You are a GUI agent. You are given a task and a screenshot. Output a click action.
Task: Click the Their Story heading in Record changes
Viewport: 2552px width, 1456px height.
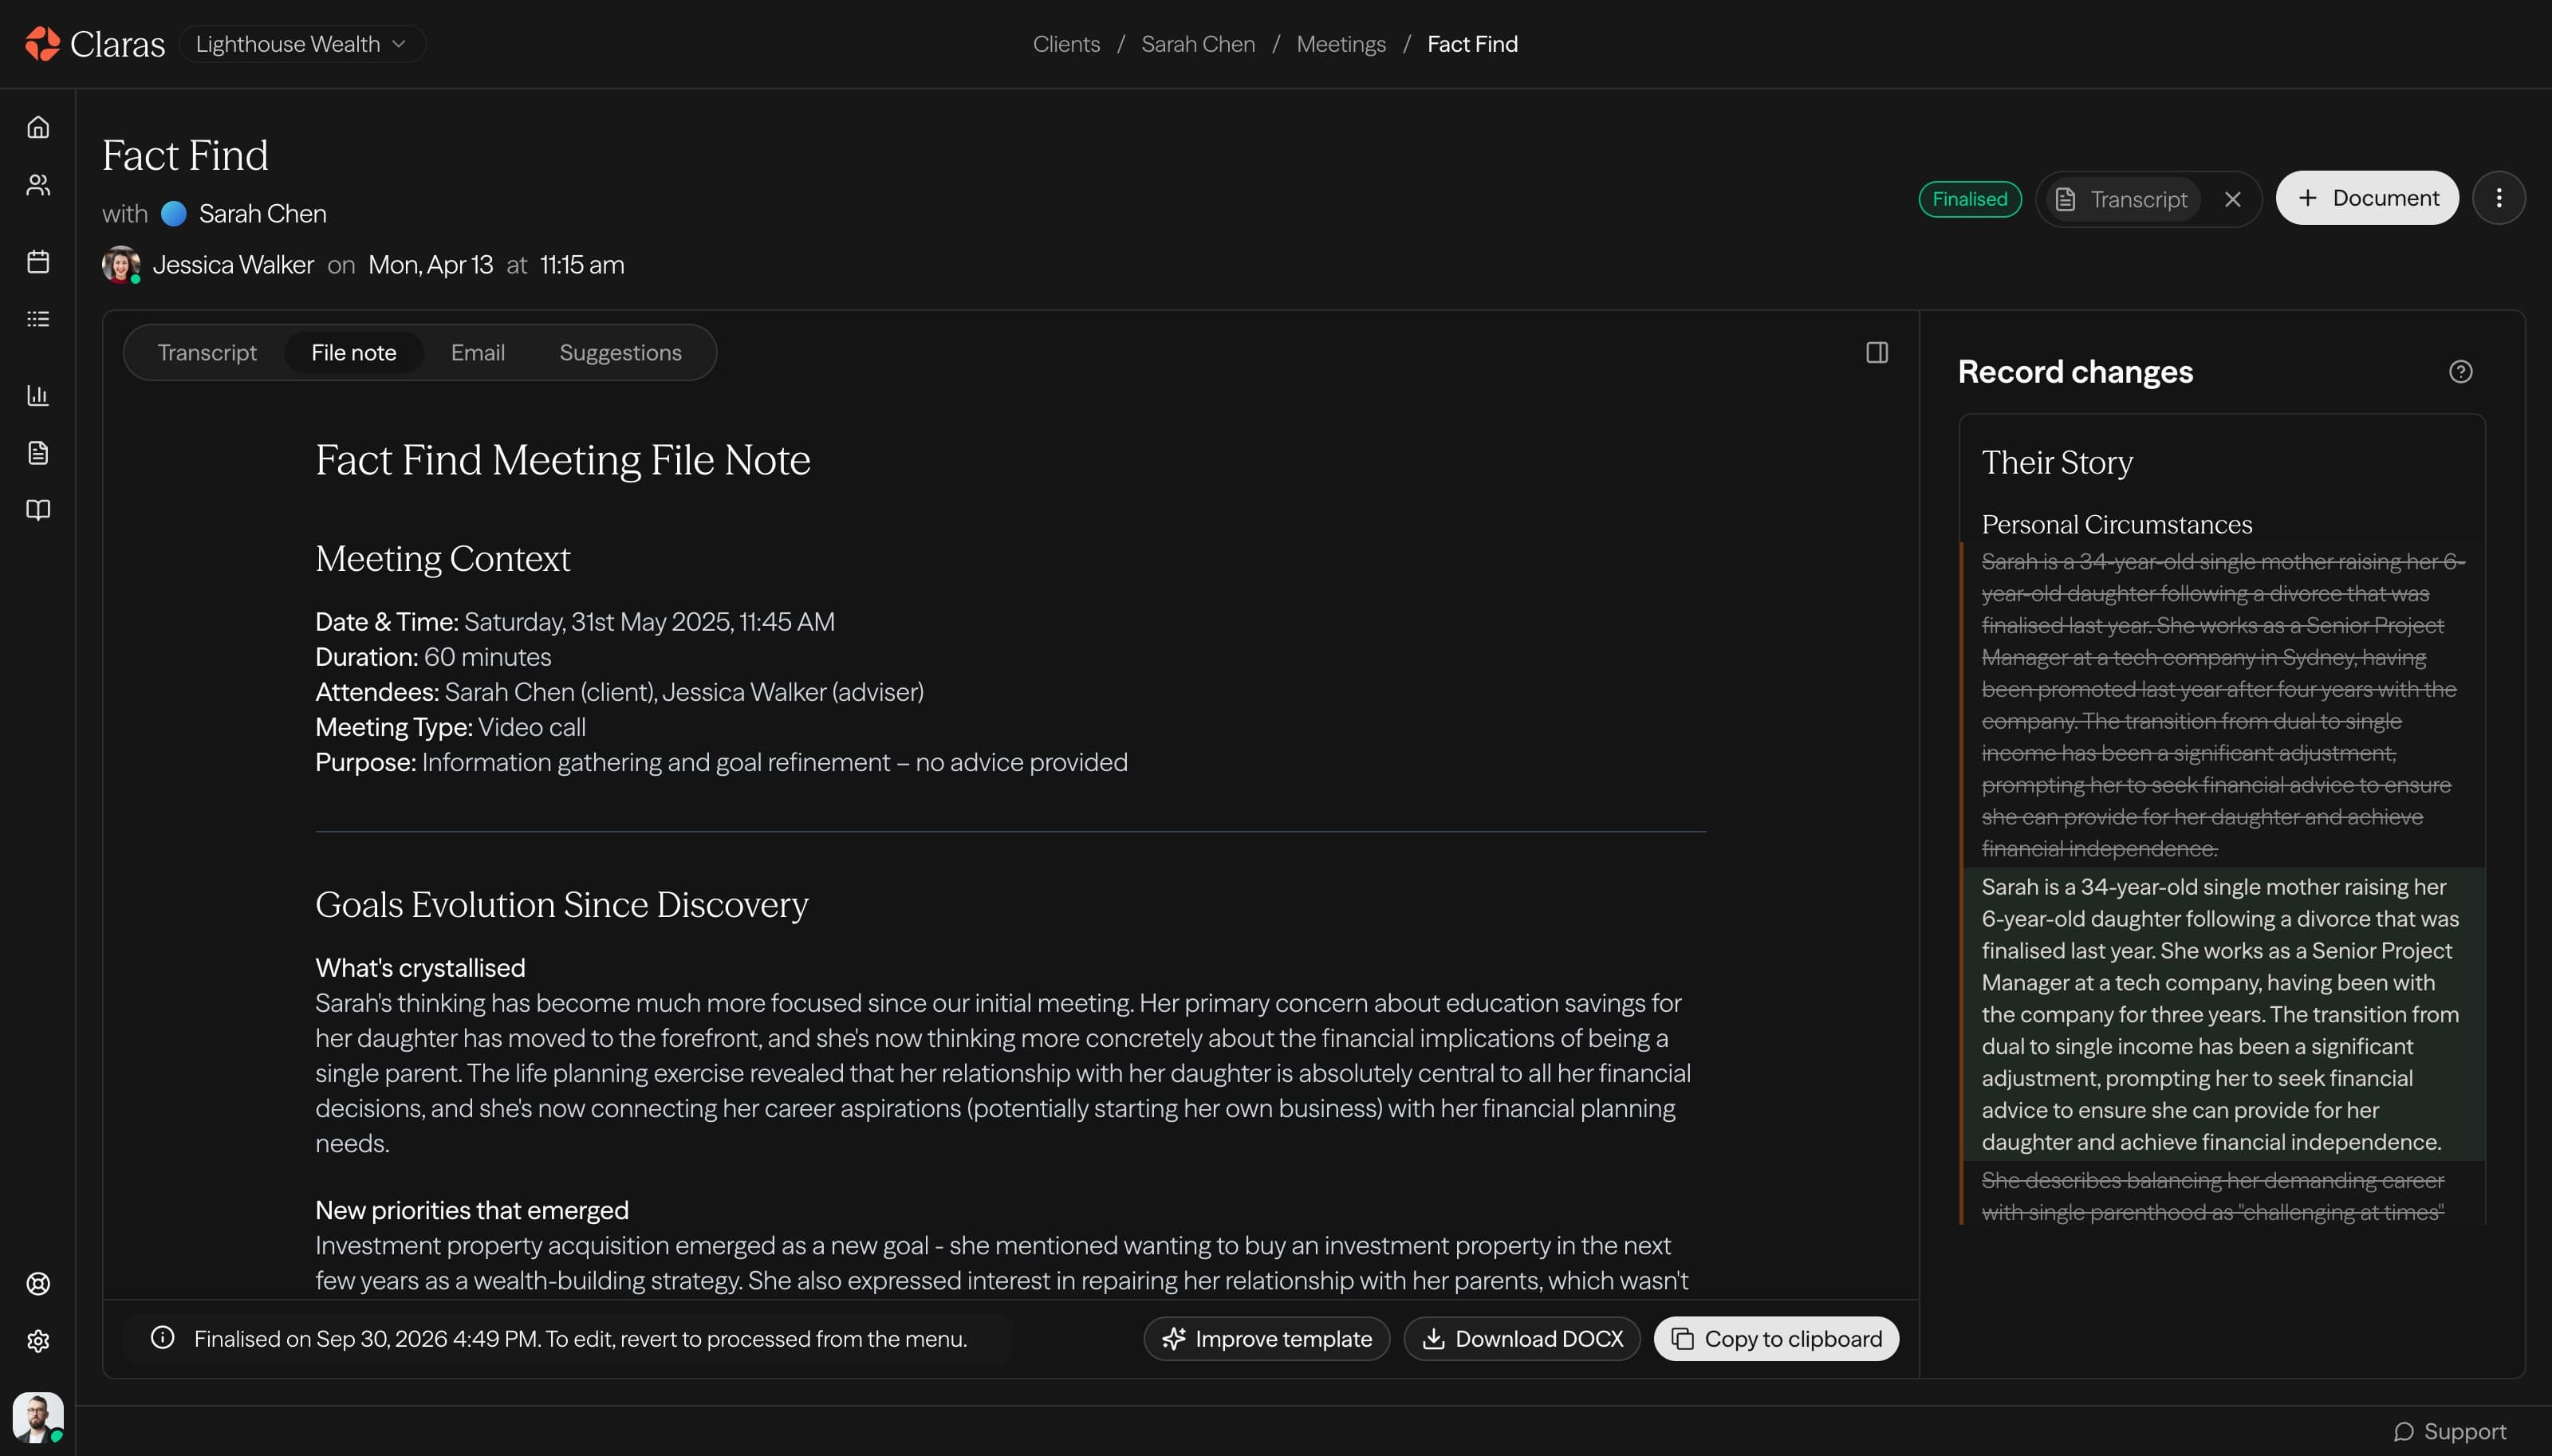click(2057, 462)
